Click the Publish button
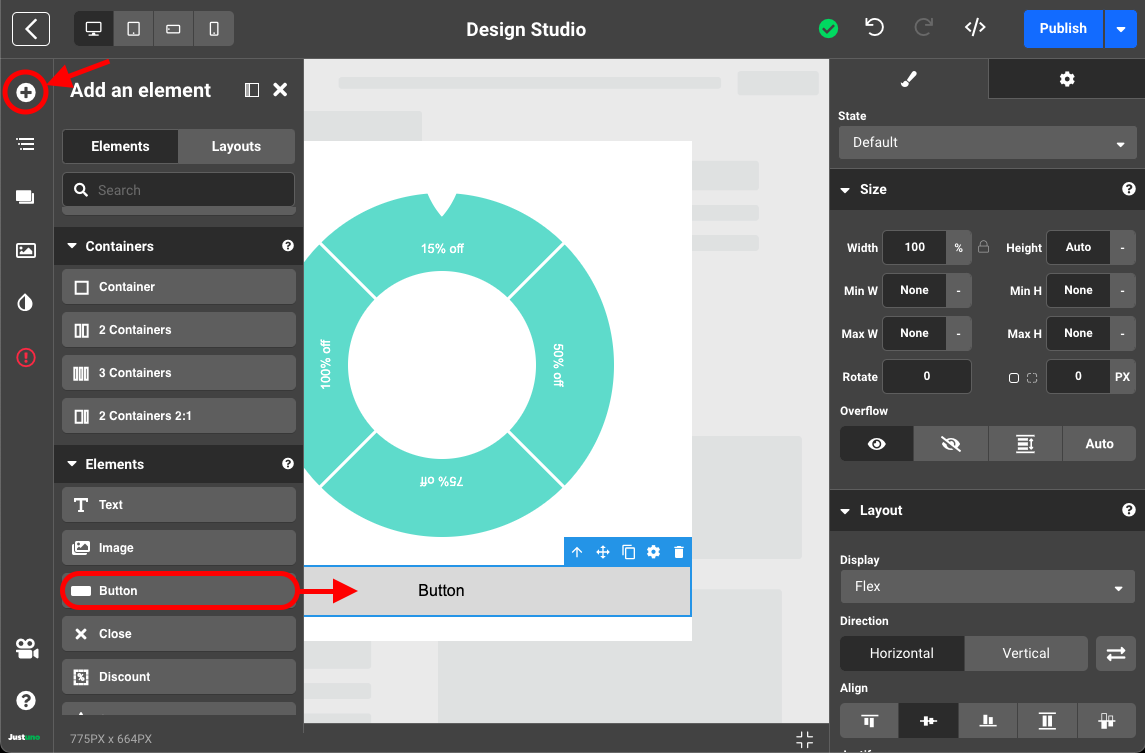1145x753 pixels. point(1062,29)
